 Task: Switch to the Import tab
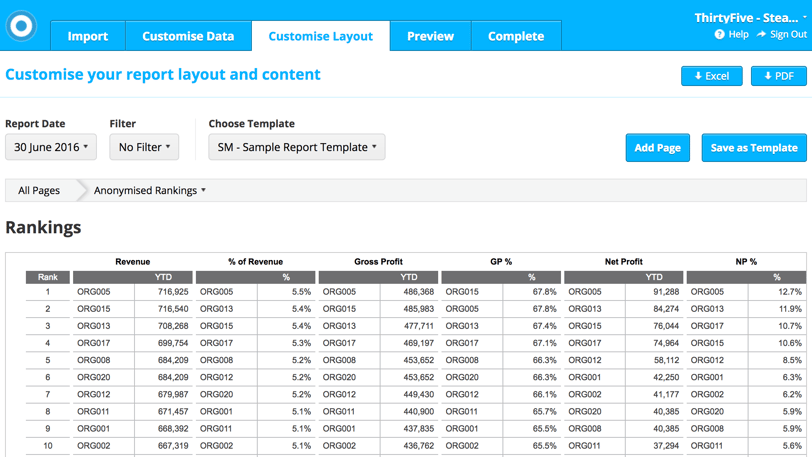(x=88, y=36)
